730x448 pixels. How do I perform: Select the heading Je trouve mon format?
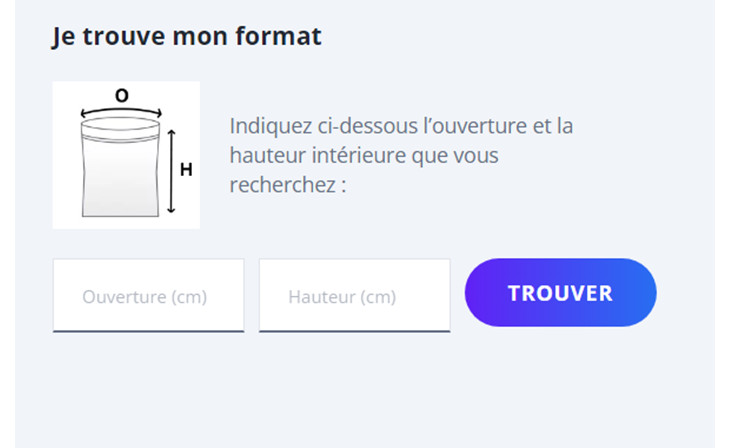click(187, 36)
